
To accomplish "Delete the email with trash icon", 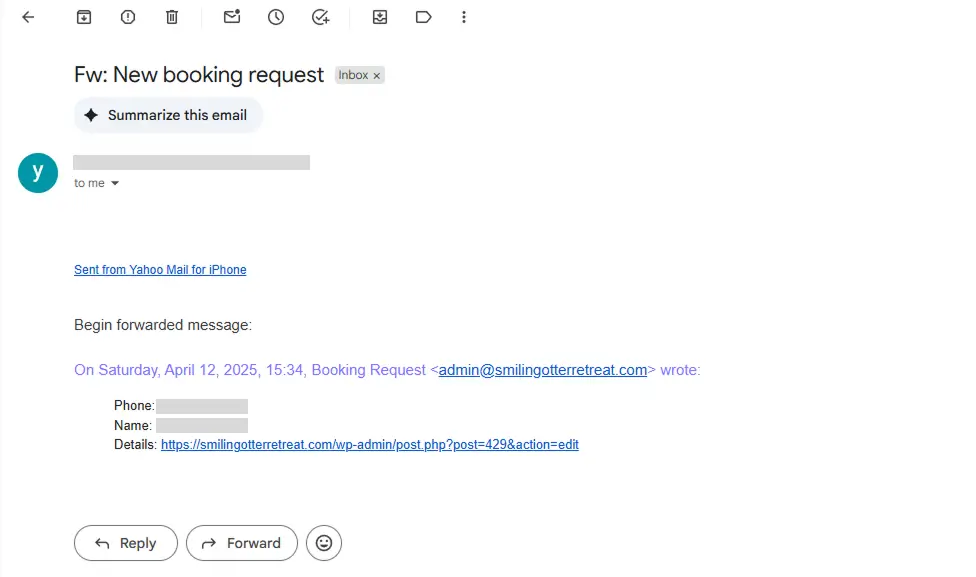I will [172, 17].
